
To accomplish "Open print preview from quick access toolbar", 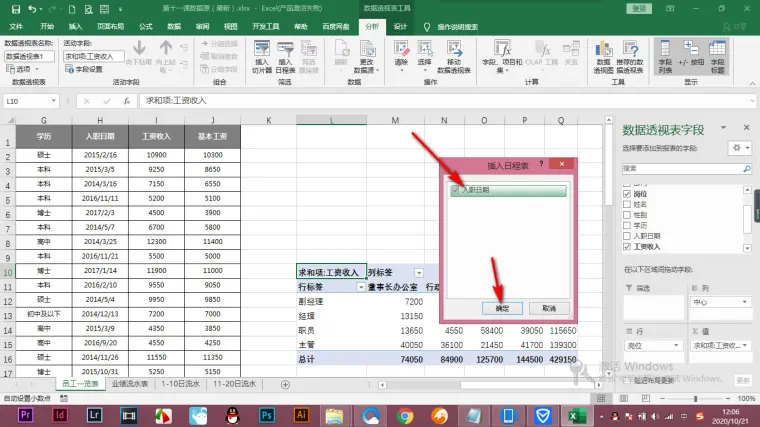I will point(88,9).
